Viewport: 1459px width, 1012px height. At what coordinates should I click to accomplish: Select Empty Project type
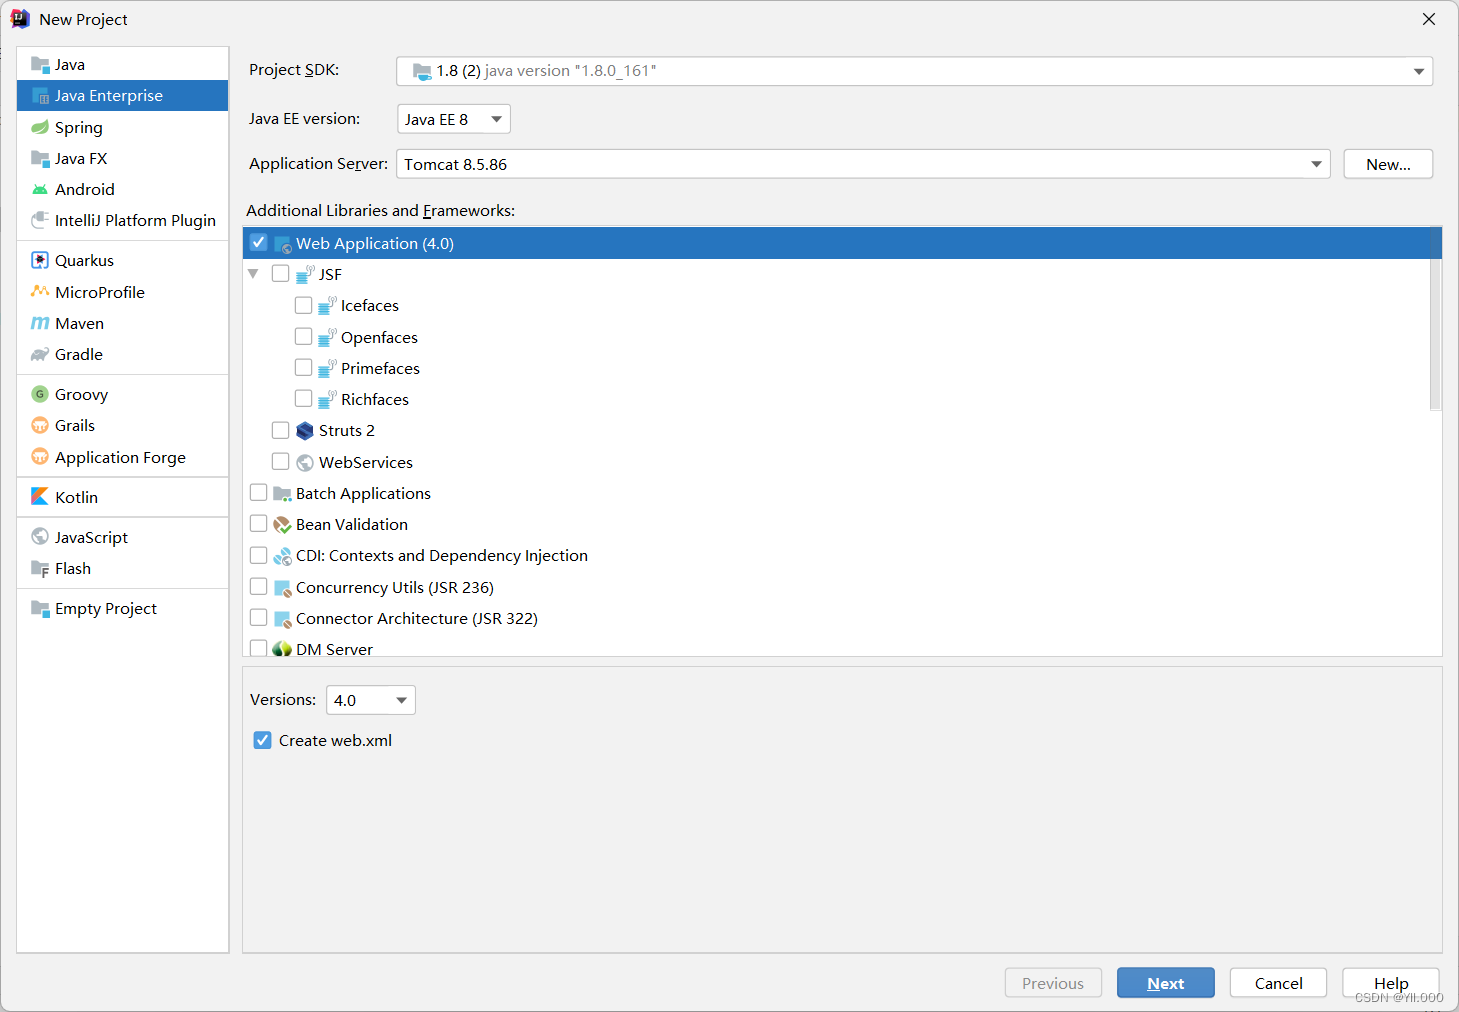click(123, 608)
